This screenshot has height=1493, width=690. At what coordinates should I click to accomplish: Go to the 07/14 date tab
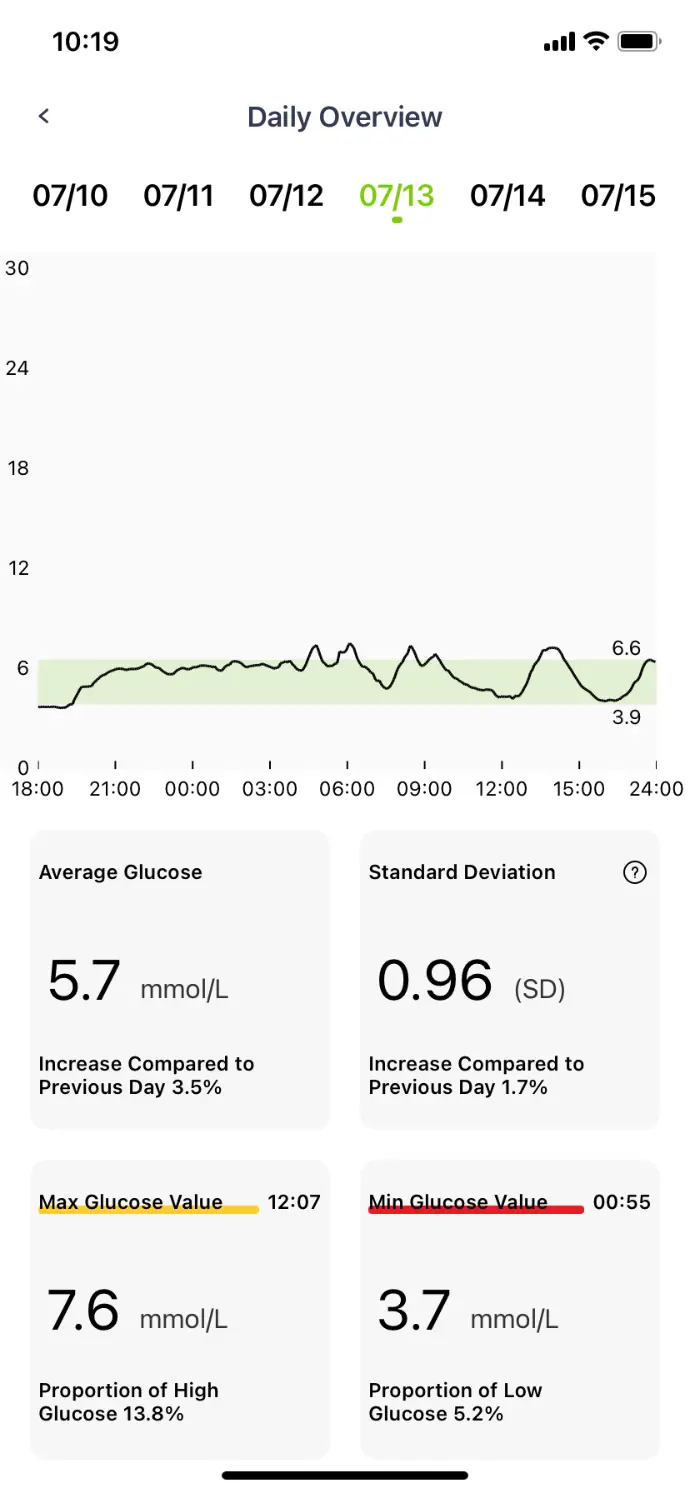click(508, 195)
